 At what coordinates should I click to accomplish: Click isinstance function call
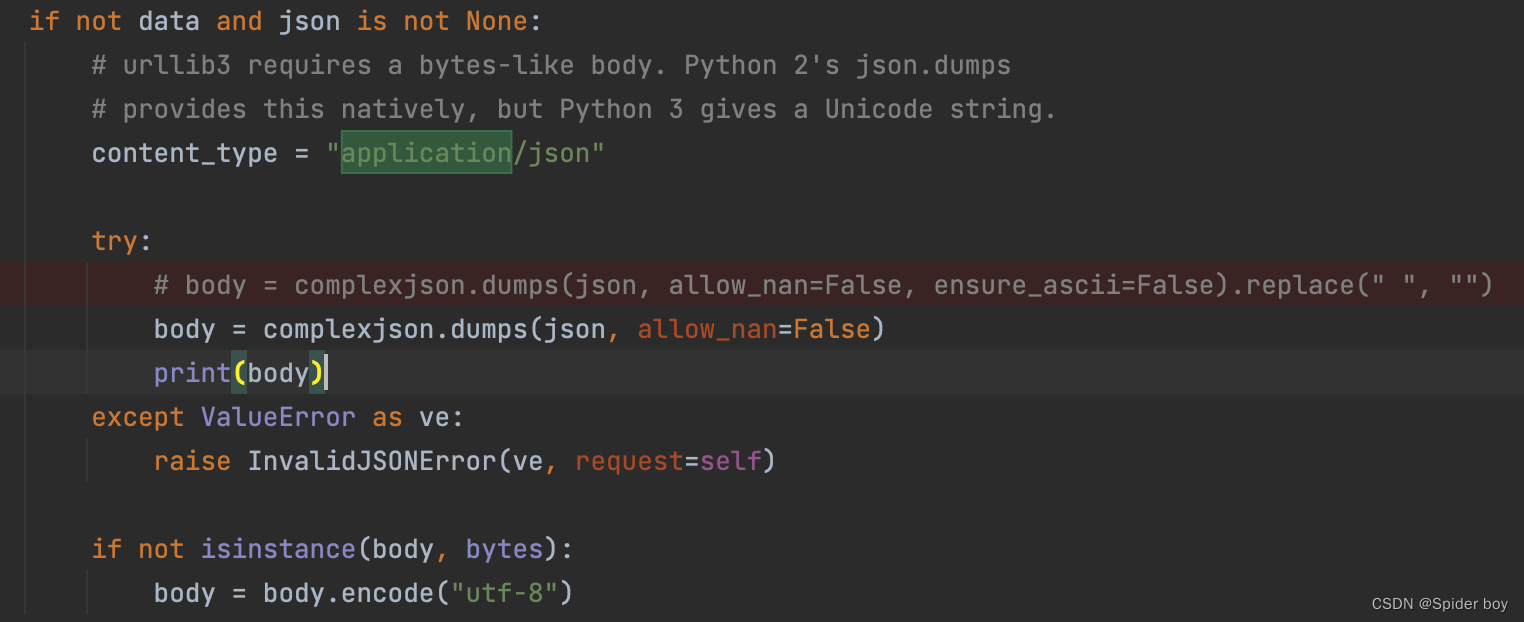(278, 549)
